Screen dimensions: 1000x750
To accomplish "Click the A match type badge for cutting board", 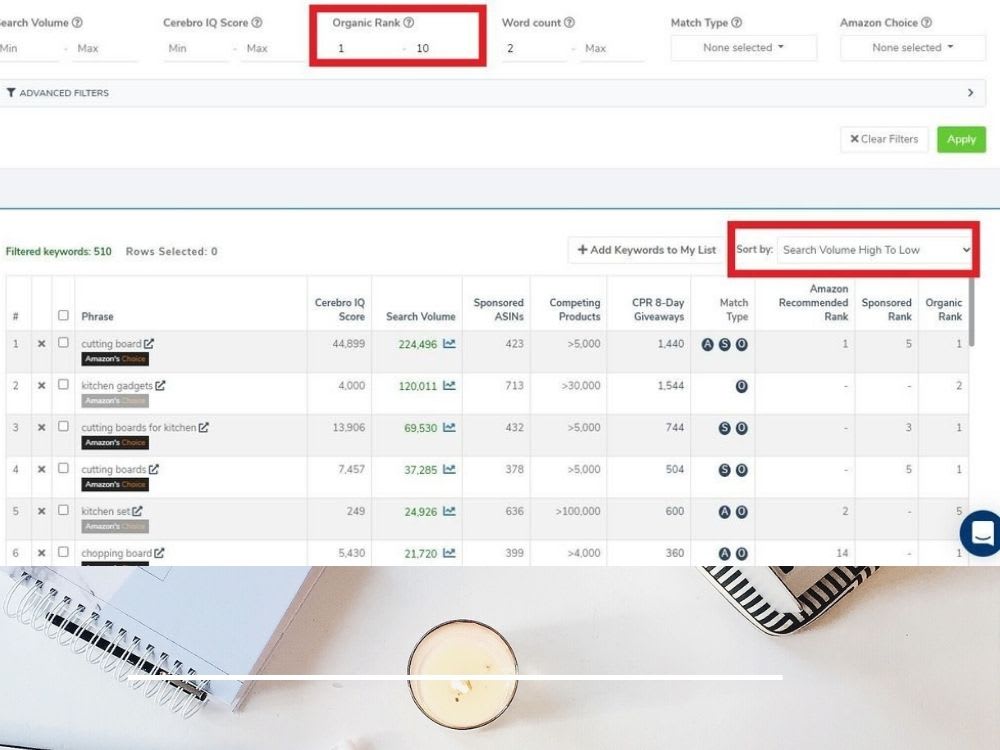I will click(707, 344).
